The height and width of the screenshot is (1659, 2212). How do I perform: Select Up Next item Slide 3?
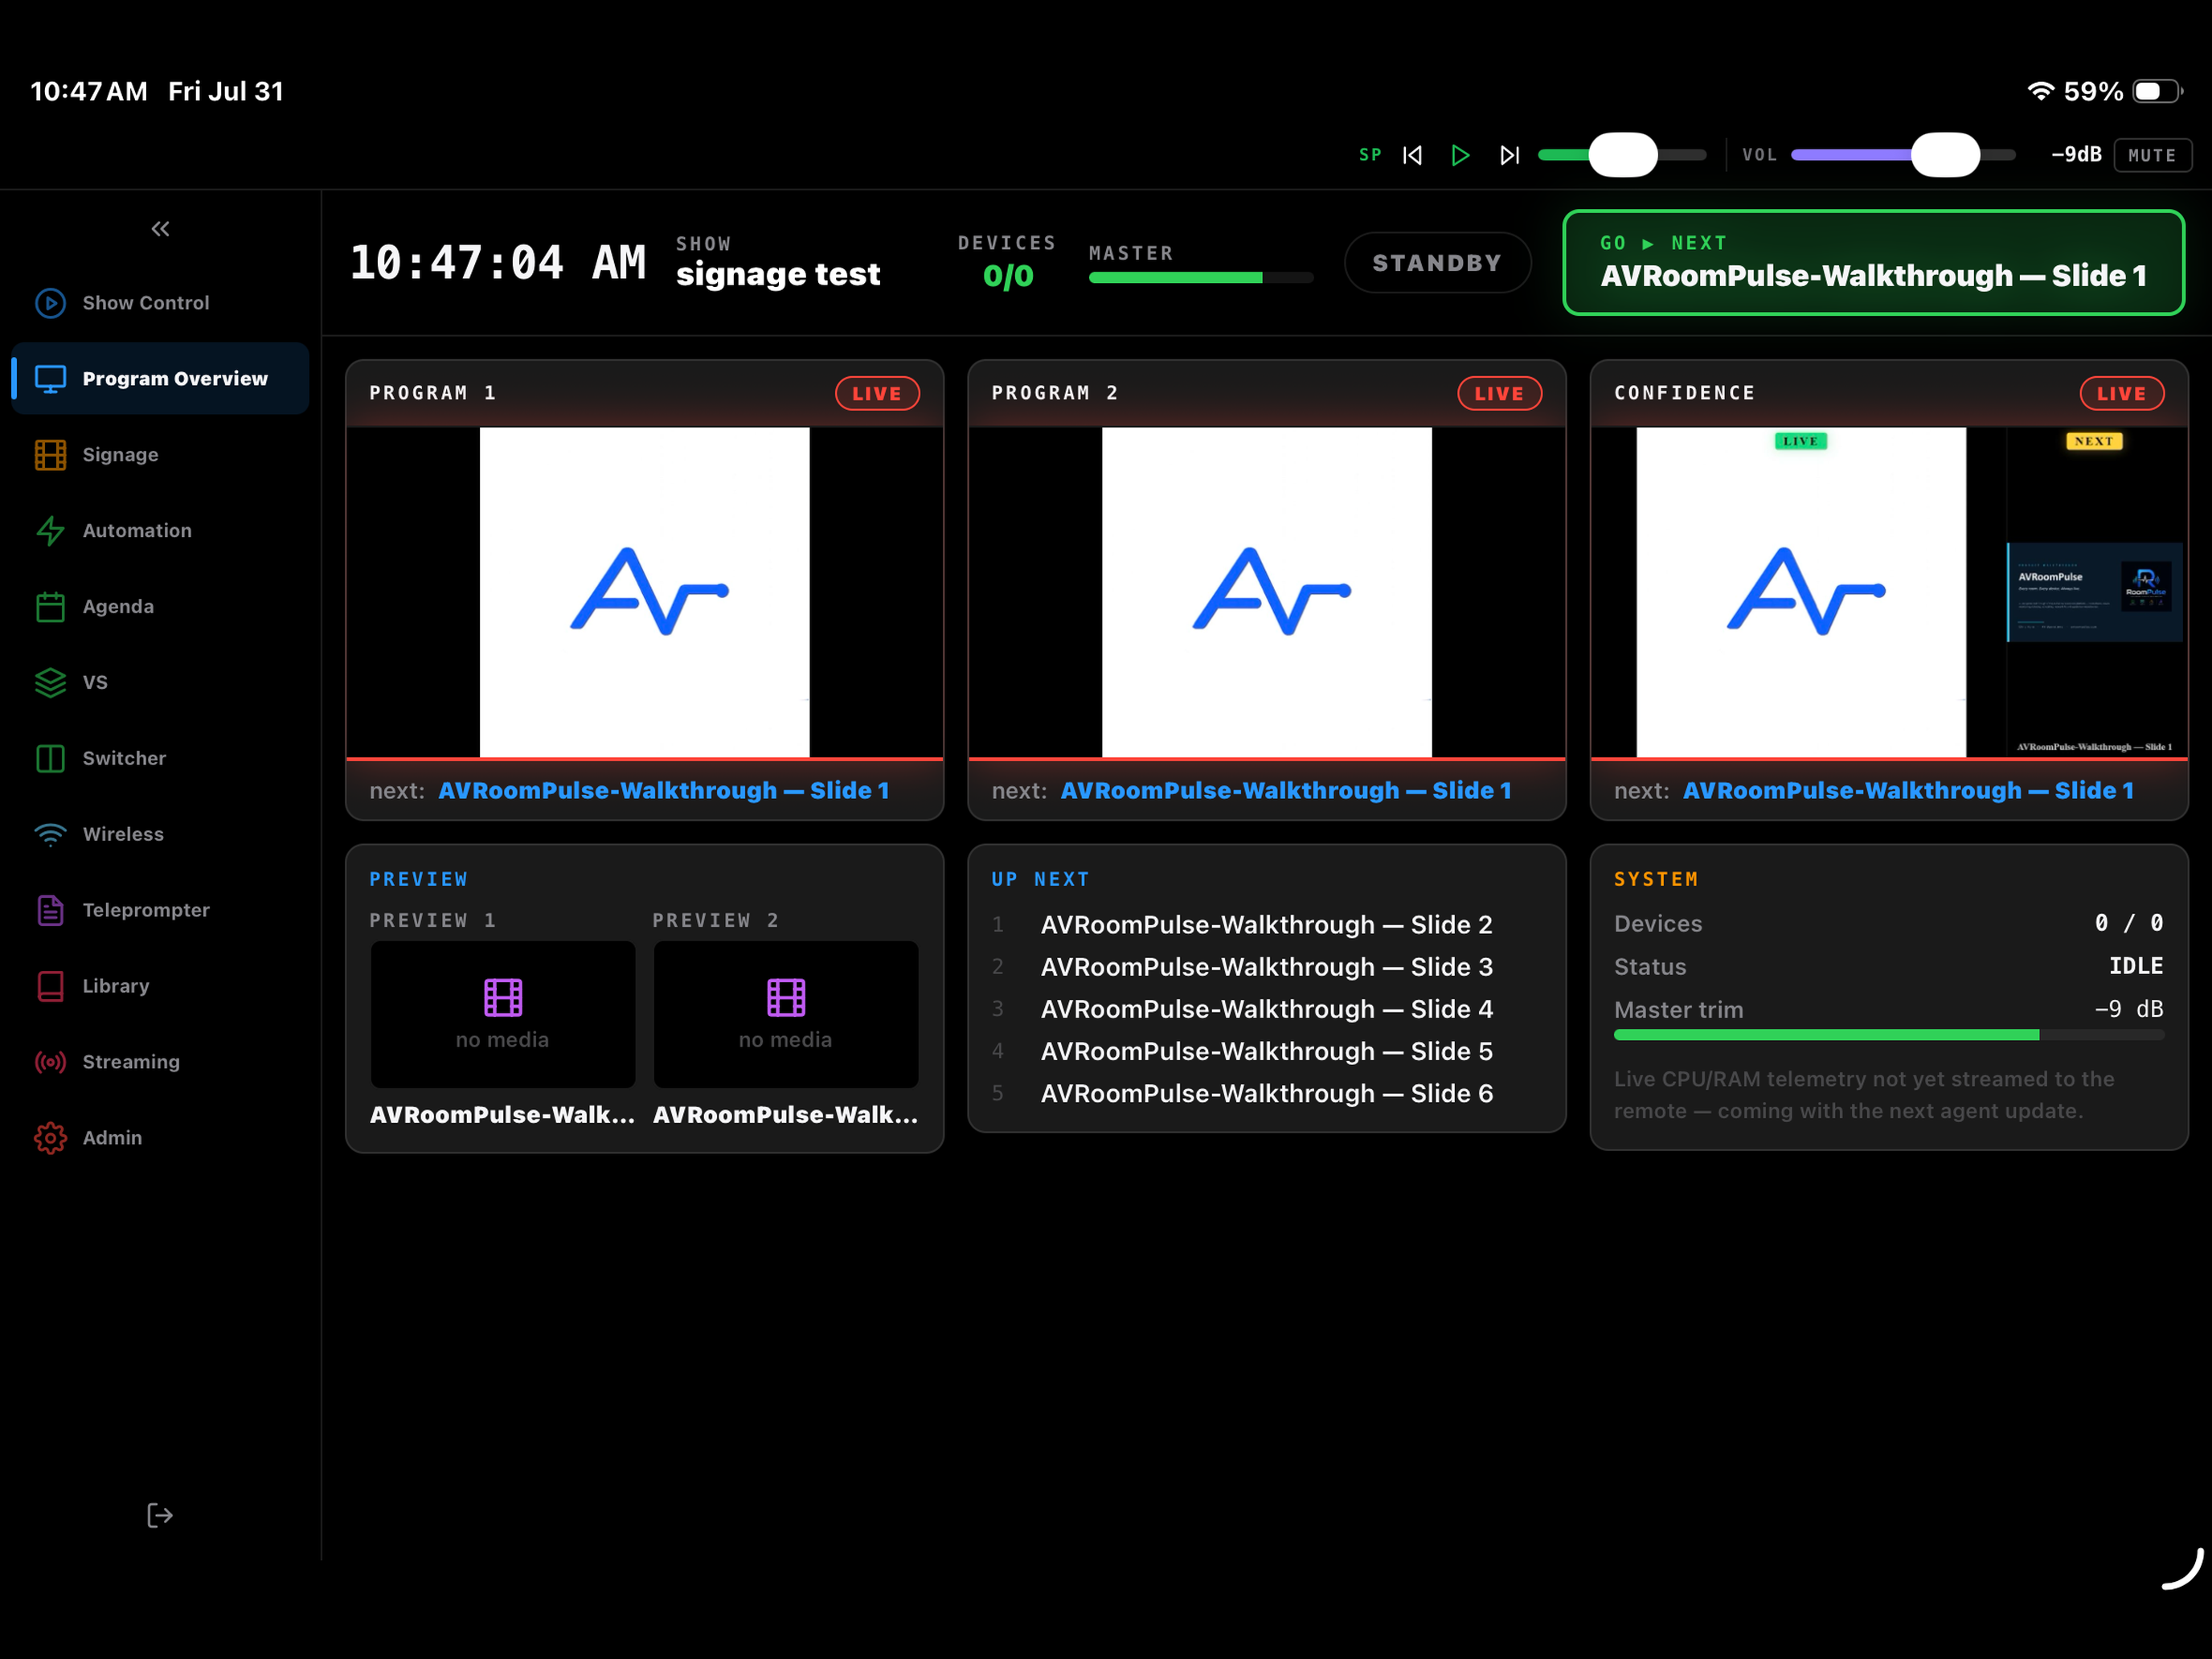point(1266,967)
